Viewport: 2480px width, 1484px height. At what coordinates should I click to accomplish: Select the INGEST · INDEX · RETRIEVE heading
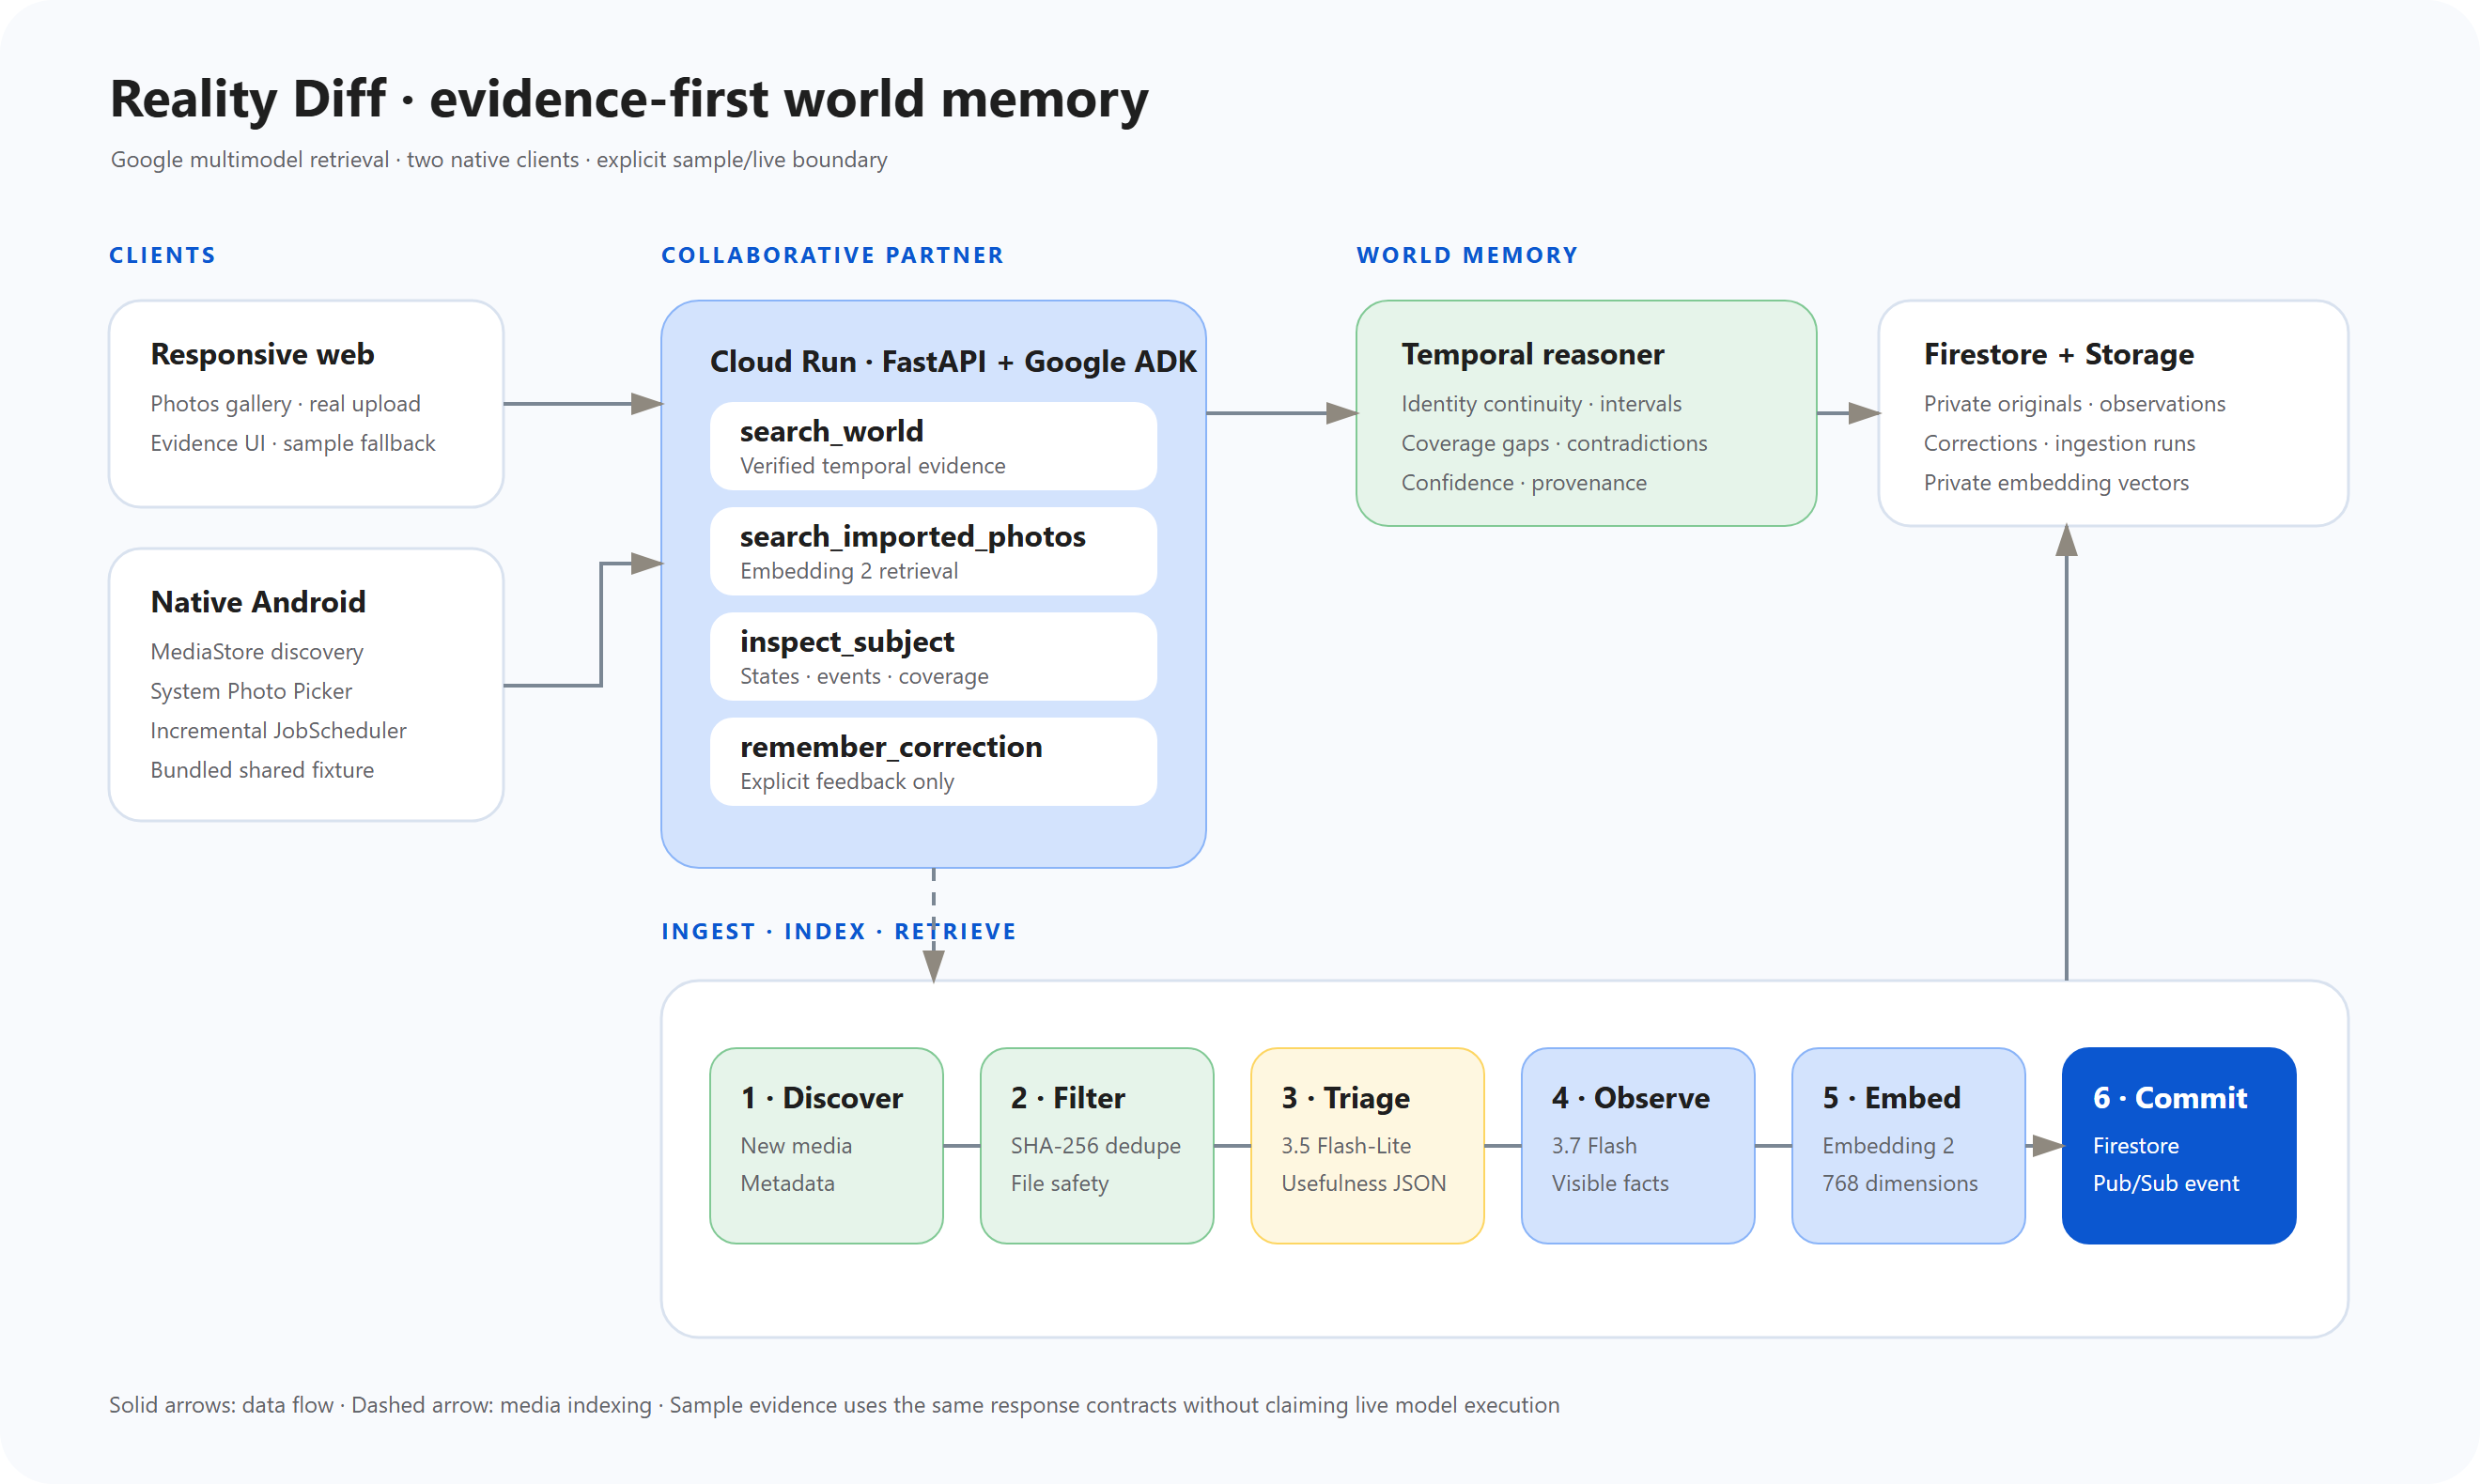(838, 931)
